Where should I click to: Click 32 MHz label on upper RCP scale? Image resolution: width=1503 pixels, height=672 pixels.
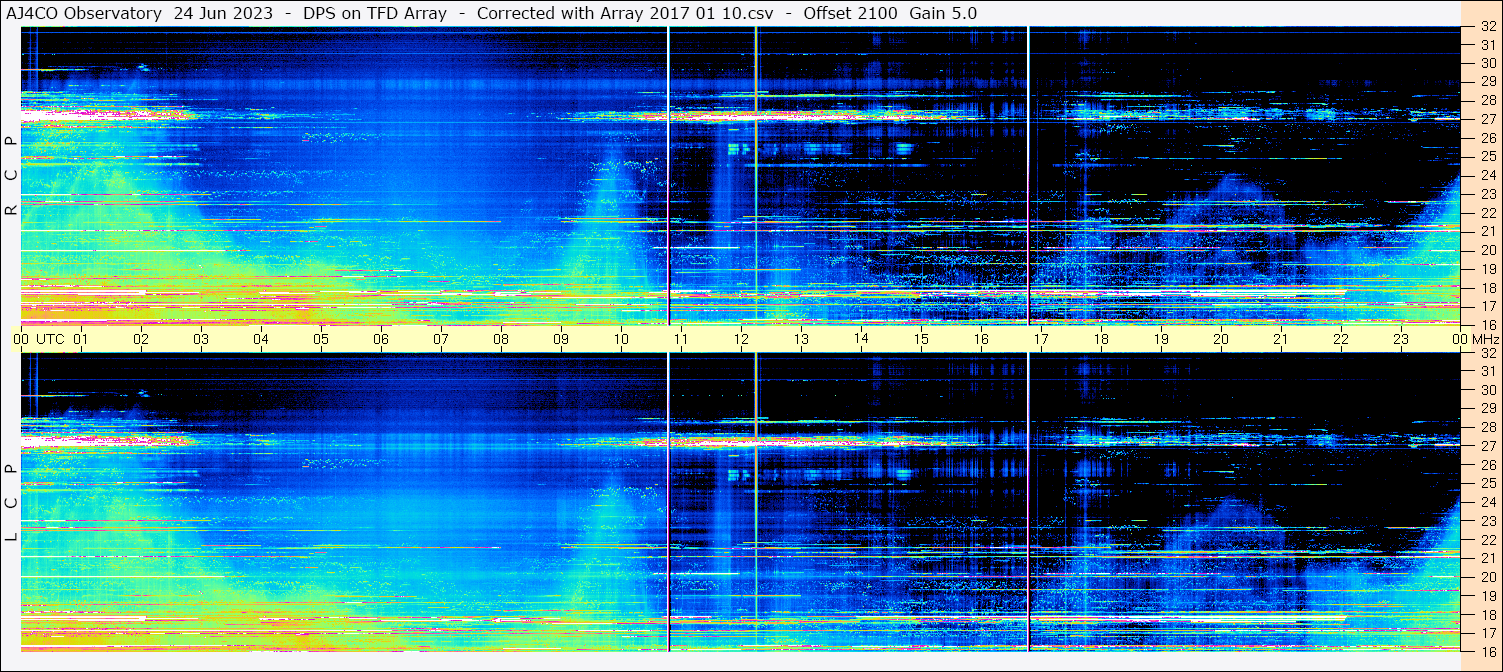pos(1487,27)
